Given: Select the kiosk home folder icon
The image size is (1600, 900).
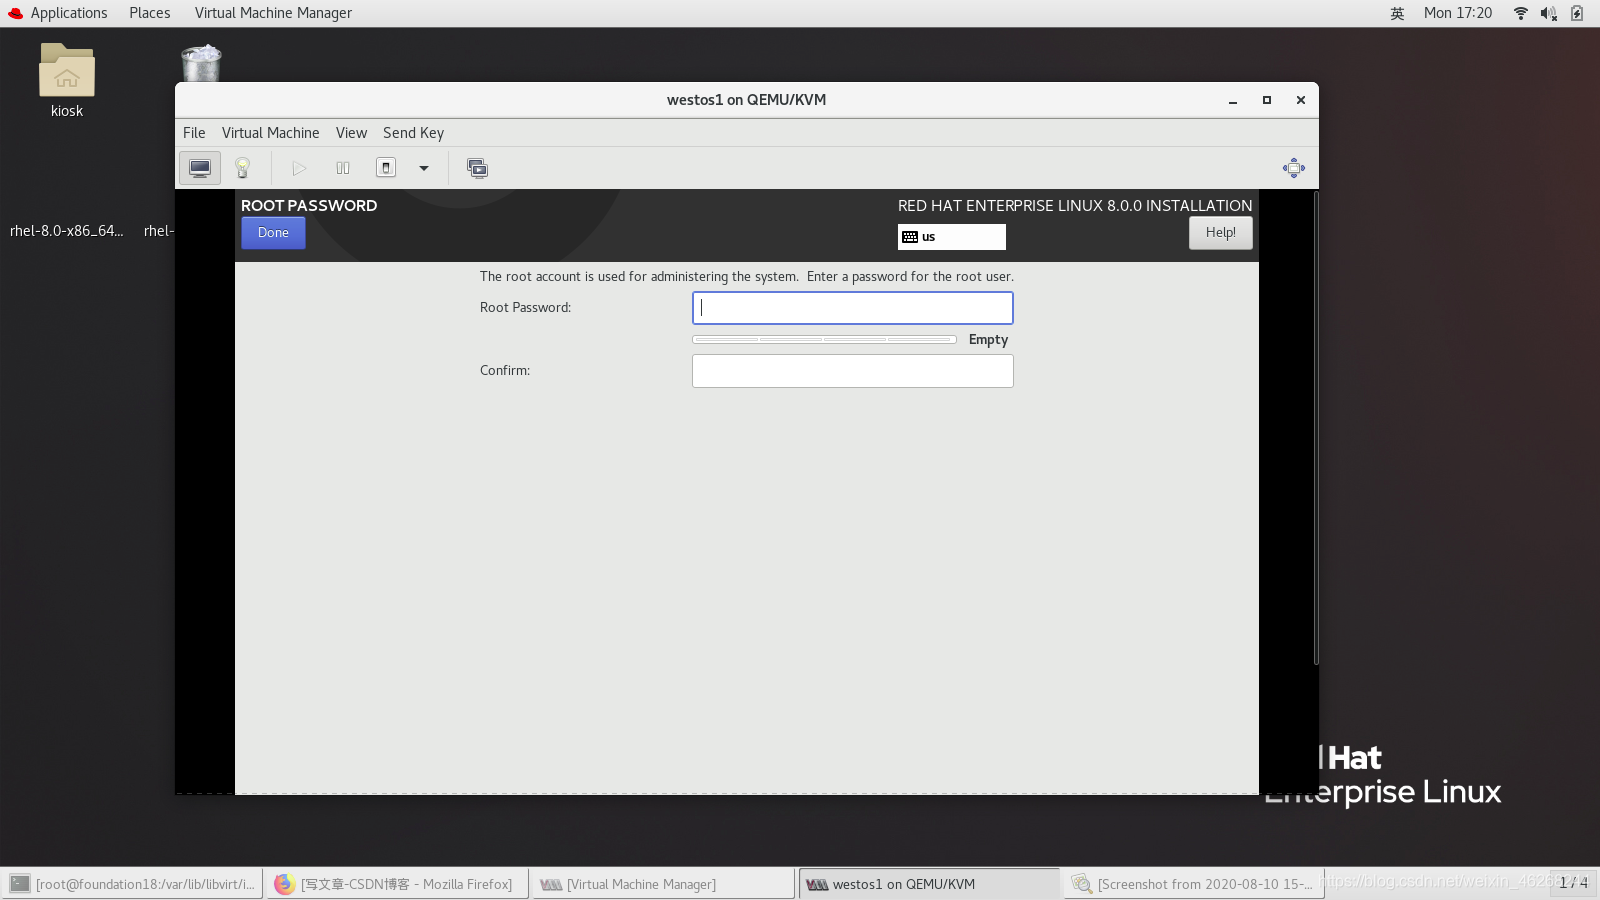Looking at the screenshot, I should (x=67, y=81).
